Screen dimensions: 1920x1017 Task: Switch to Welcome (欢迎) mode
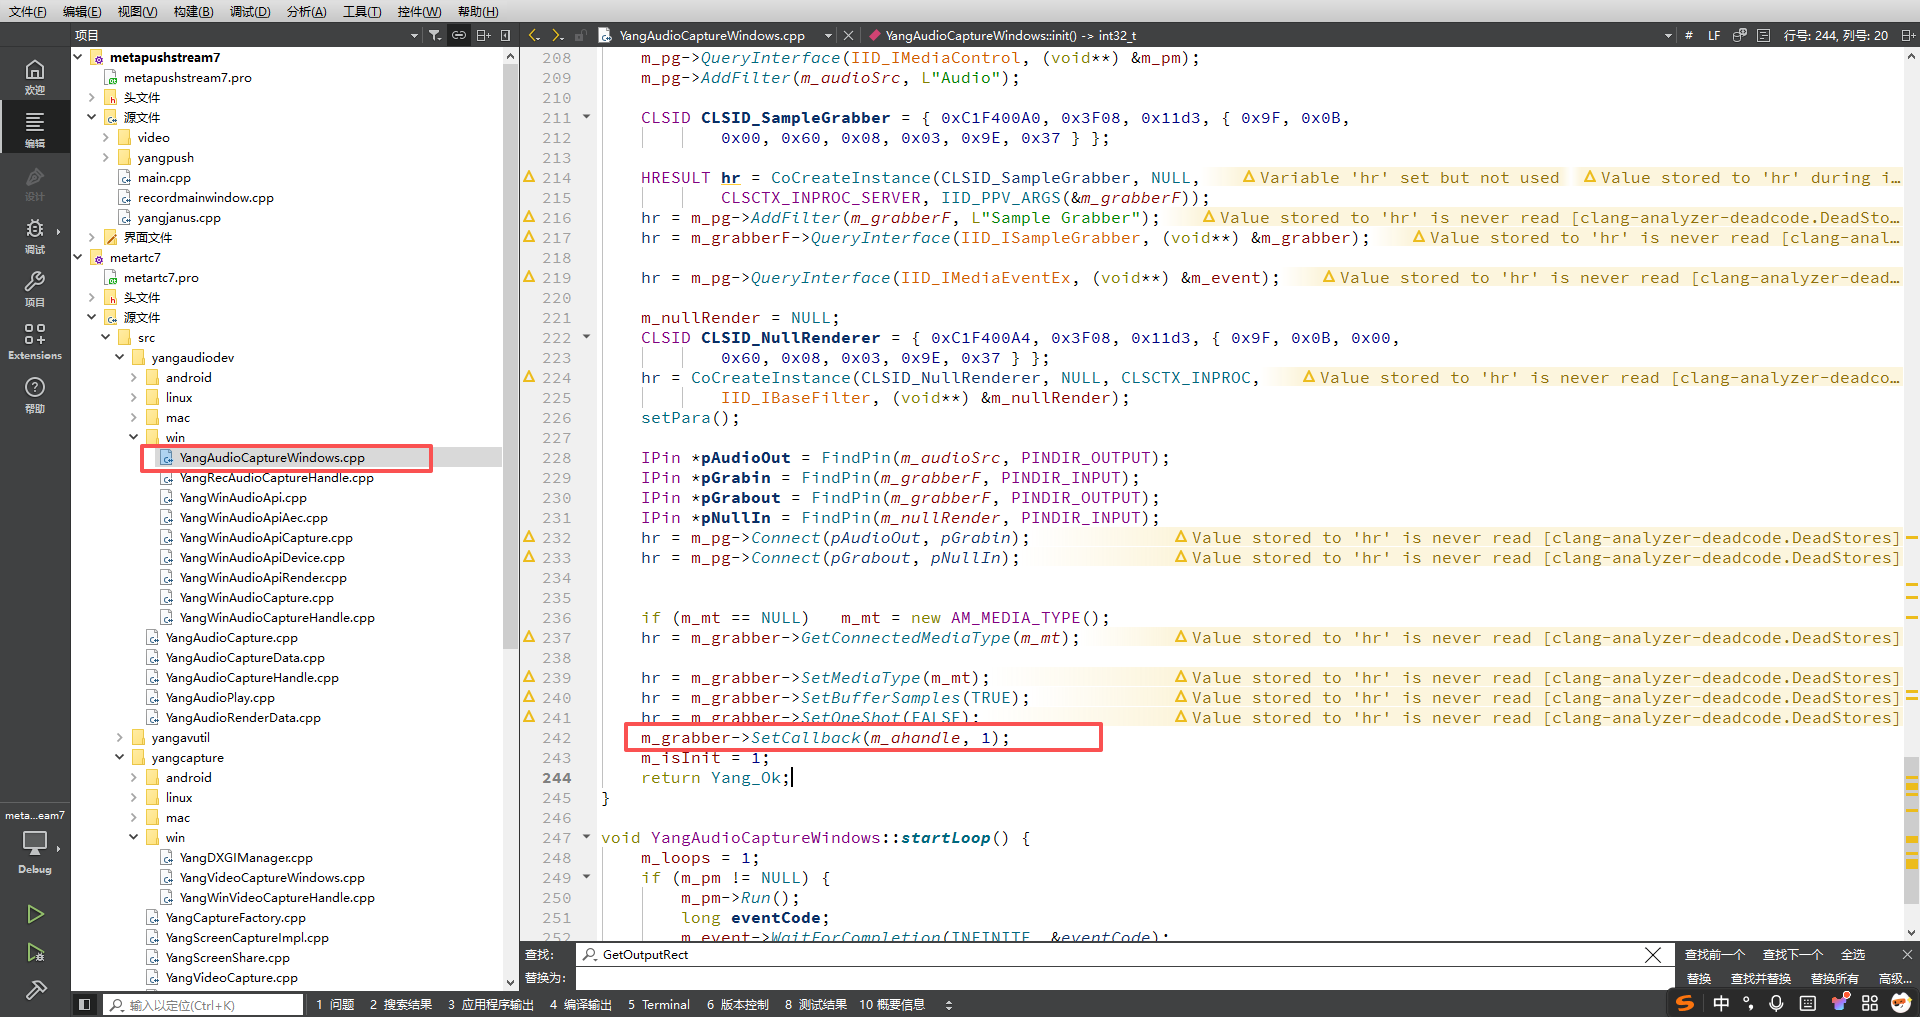pyautogui.click(x=35, y=77)
